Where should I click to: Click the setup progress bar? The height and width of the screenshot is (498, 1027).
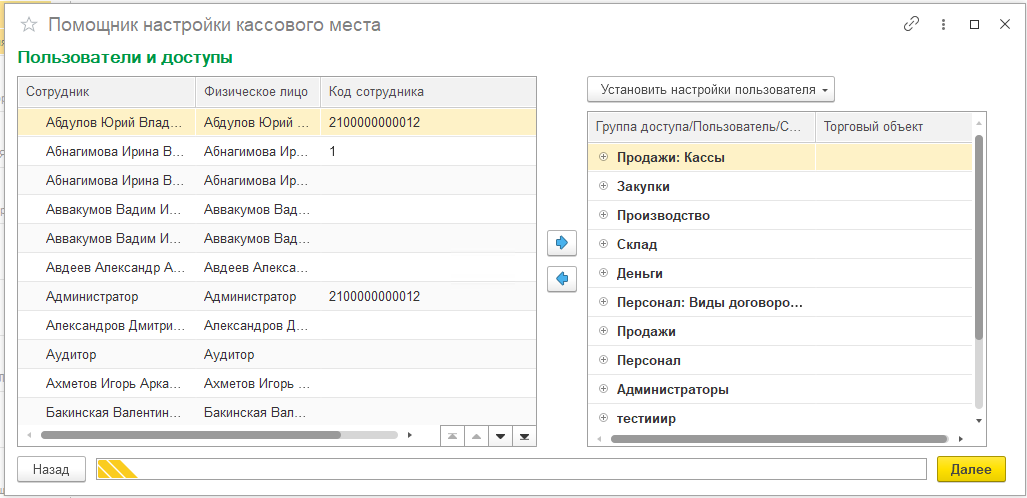(x=511, y=469)
